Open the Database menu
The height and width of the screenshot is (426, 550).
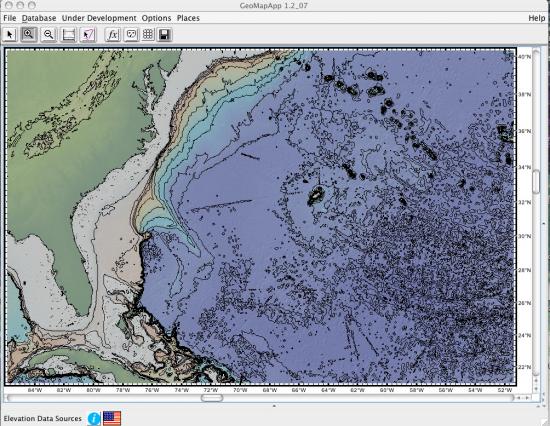[39, 18]
